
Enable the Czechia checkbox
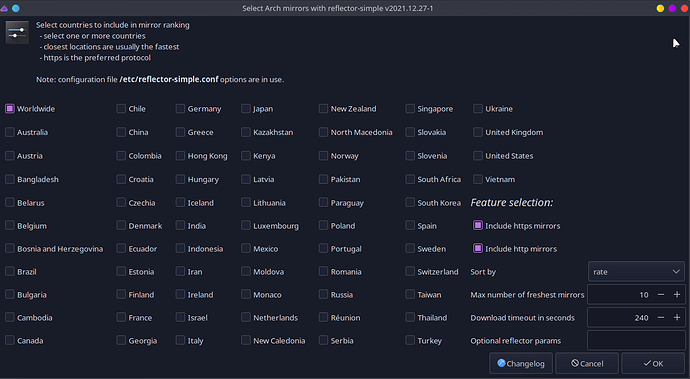point(121,202)
